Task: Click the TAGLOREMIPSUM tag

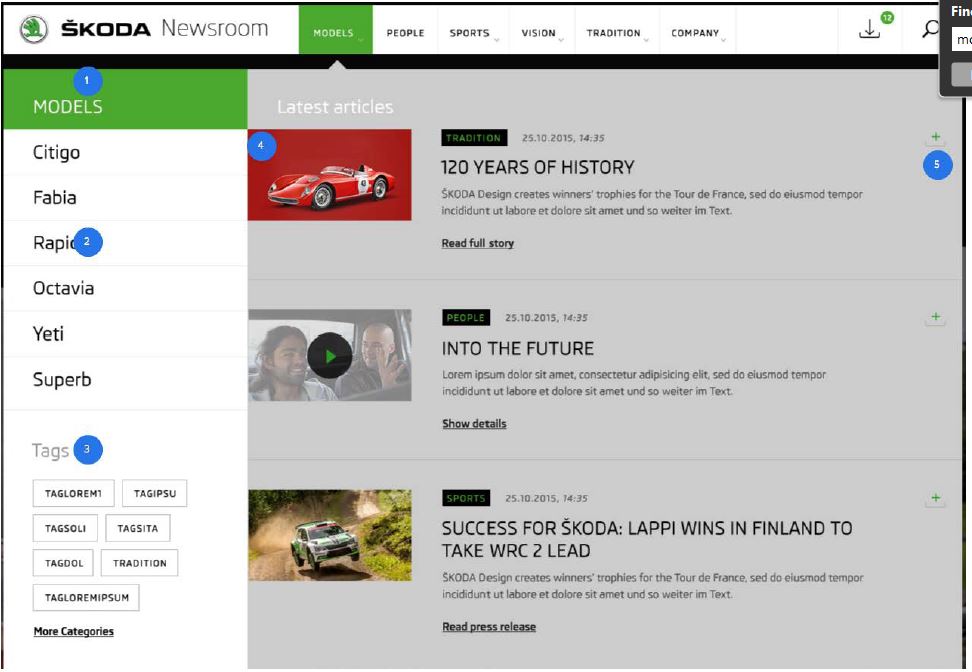Action: point(86,598)
